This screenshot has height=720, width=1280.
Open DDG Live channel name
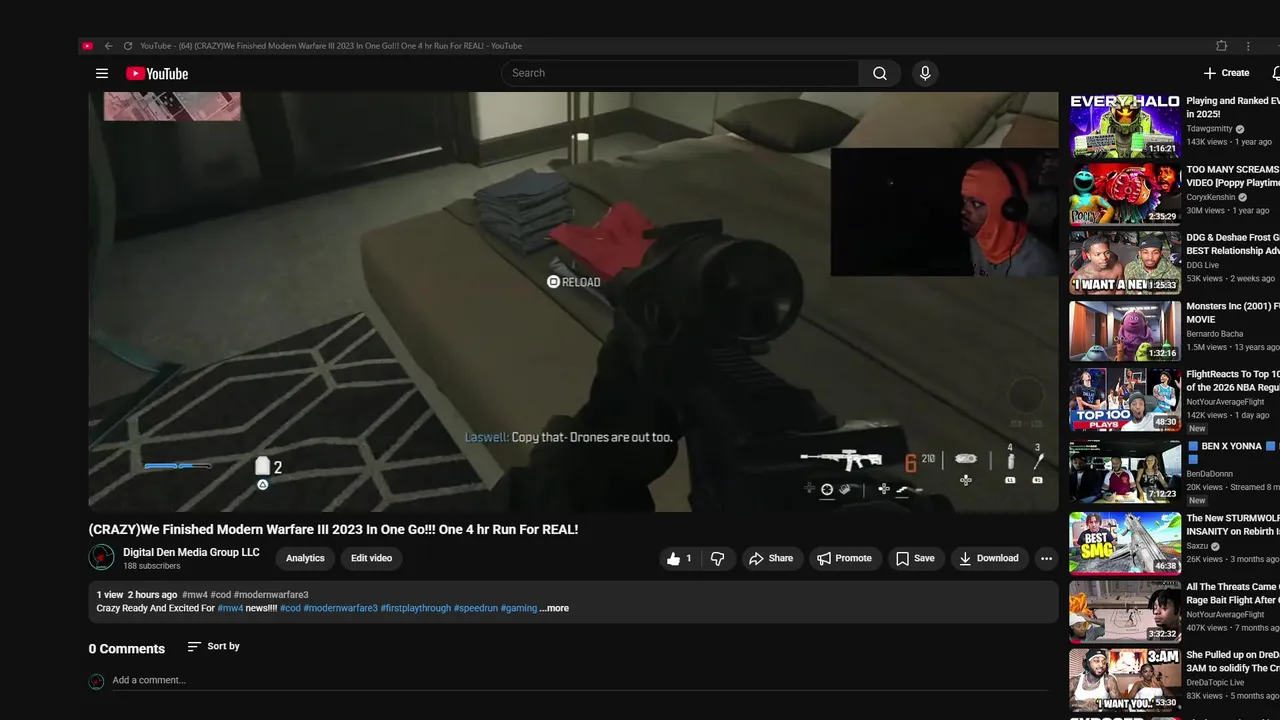pos(1203,265)
